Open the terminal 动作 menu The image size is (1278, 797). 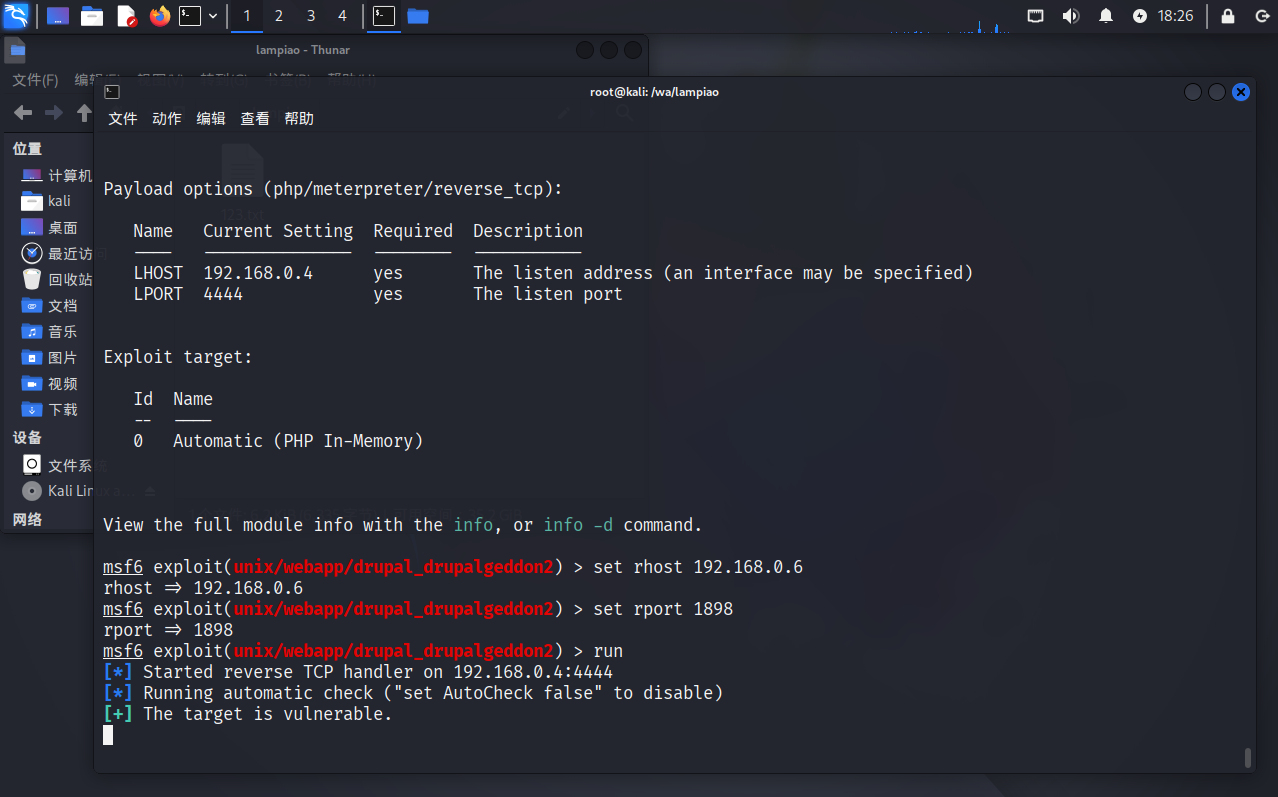[x=167, y=118]
